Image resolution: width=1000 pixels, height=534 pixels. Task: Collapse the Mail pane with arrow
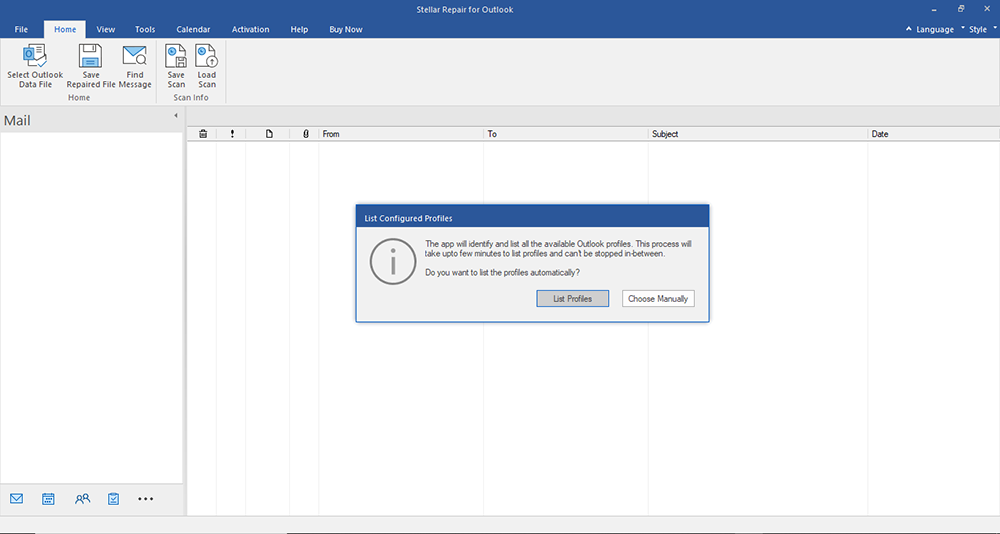175,115
